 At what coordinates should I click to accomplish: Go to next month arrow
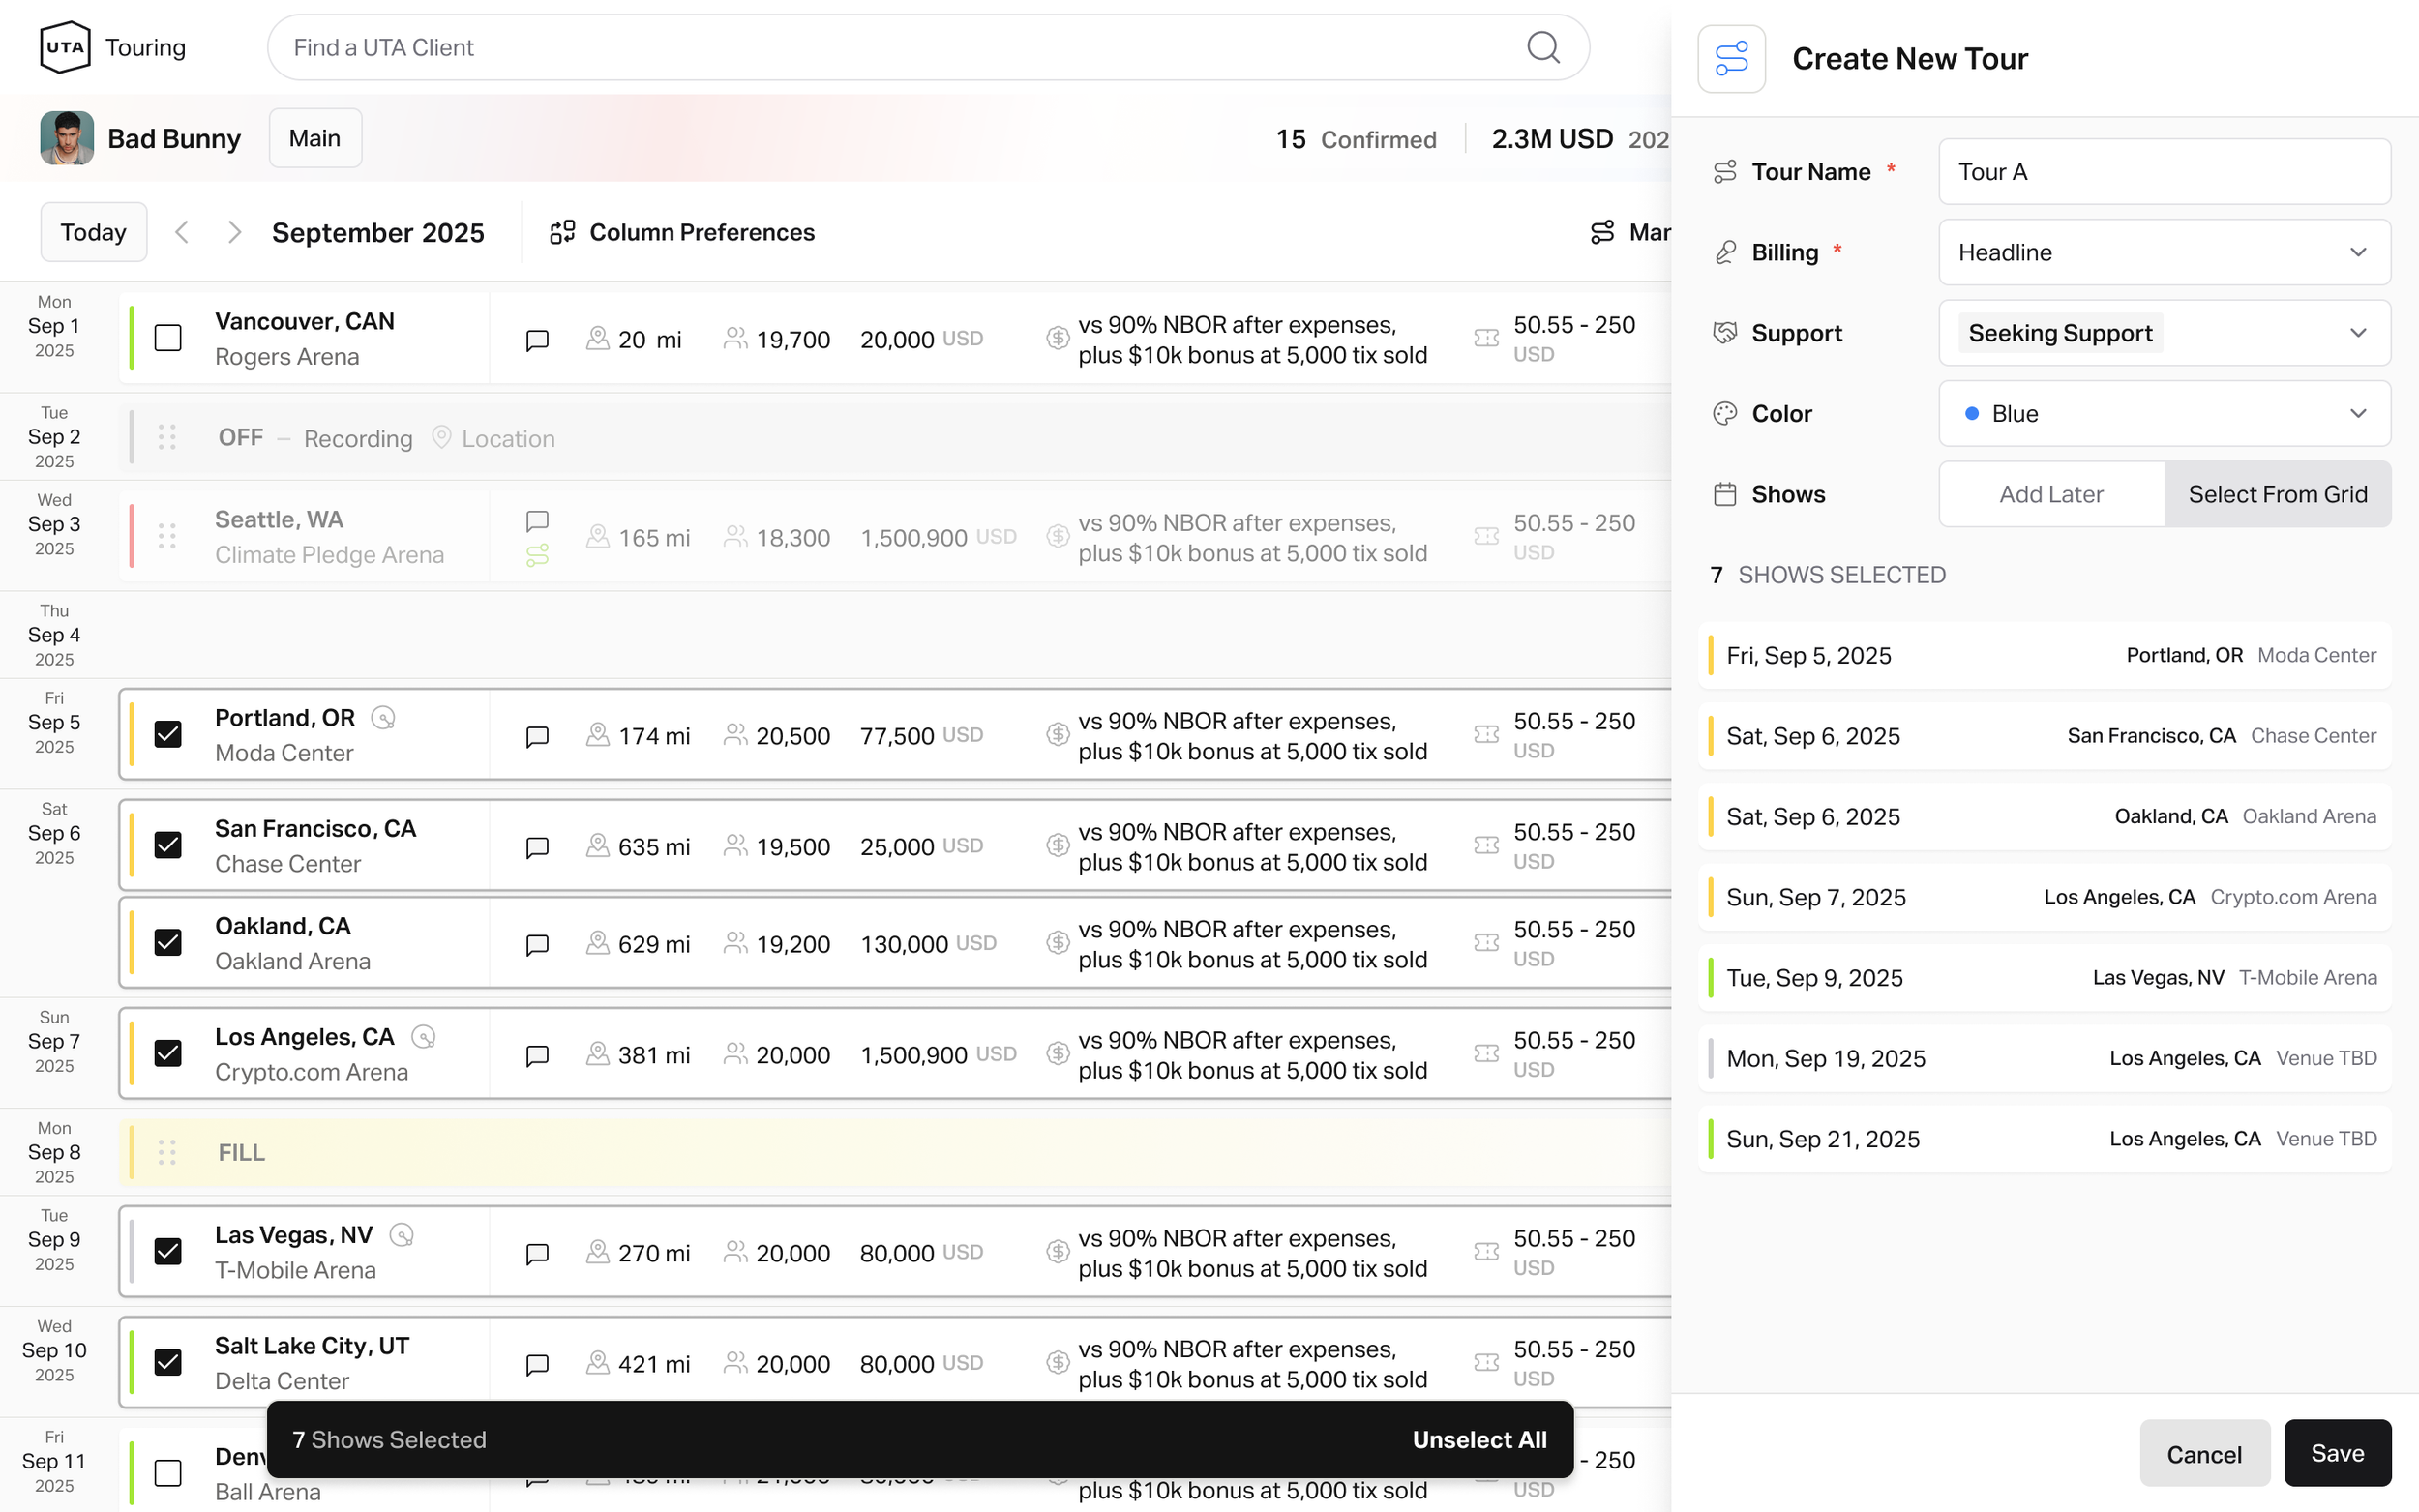234,232
